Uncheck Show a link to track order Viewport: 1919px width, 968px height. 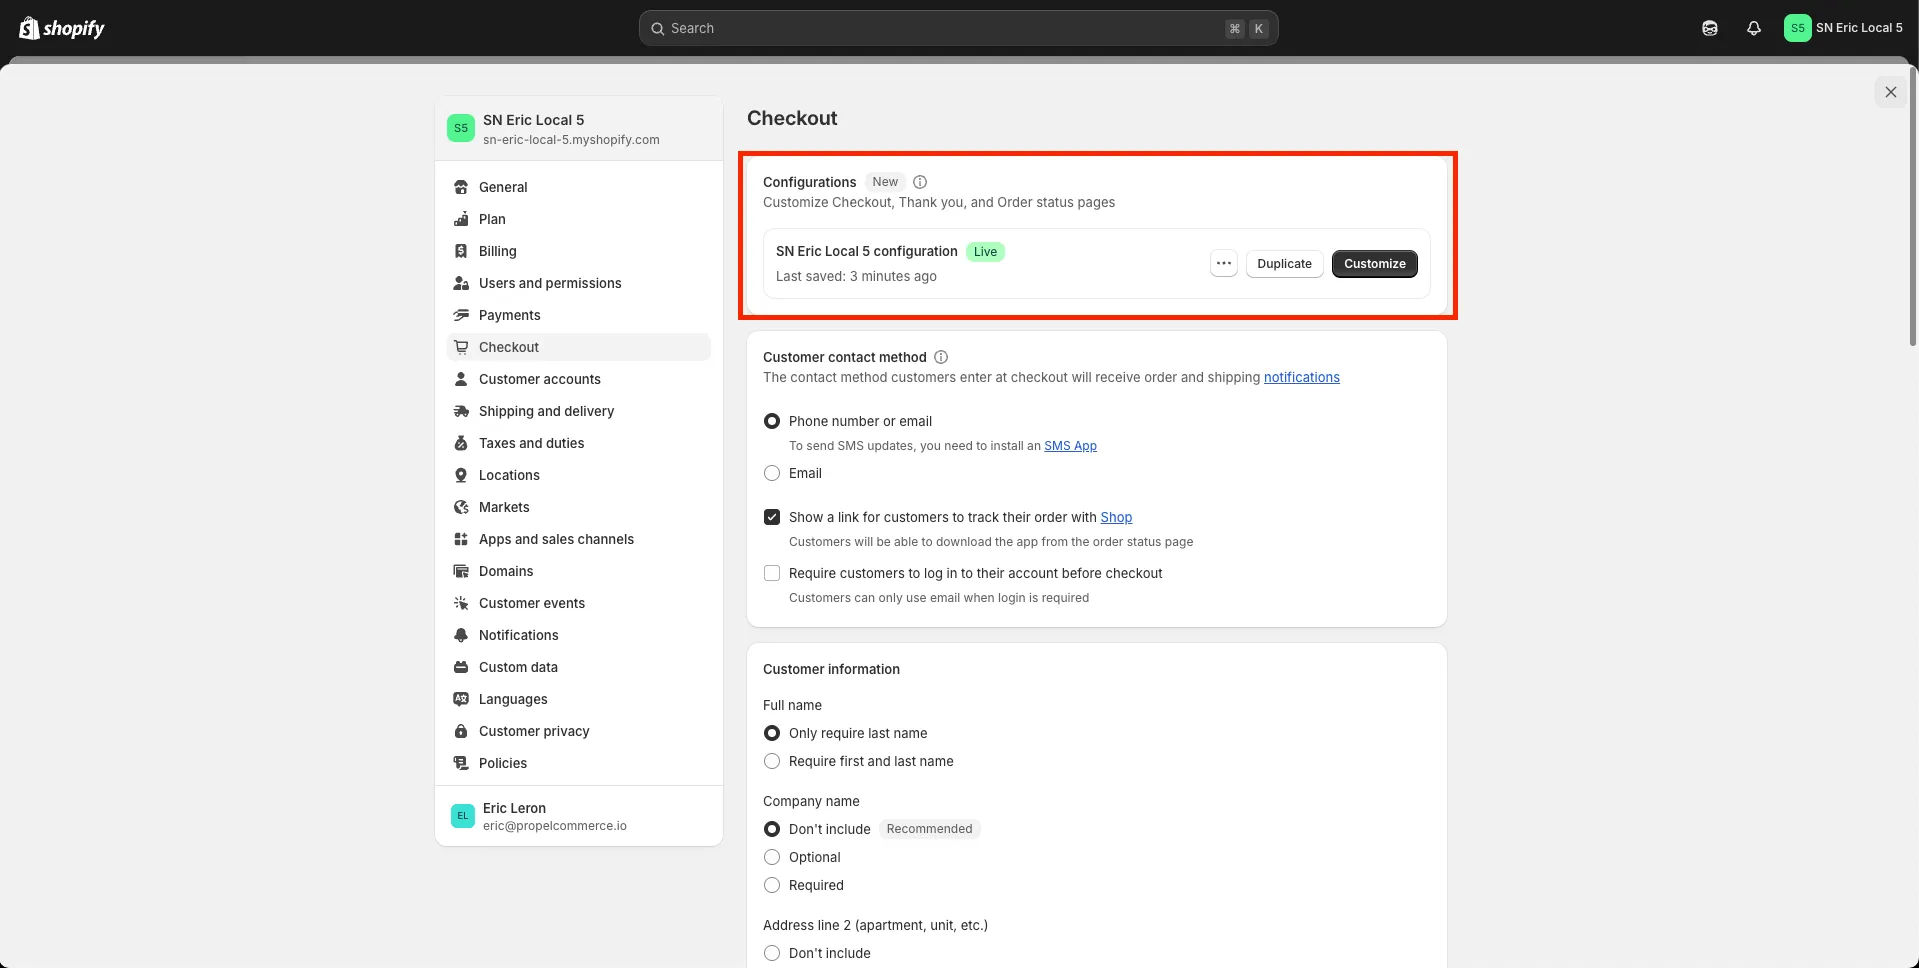[x=772, y=517]
